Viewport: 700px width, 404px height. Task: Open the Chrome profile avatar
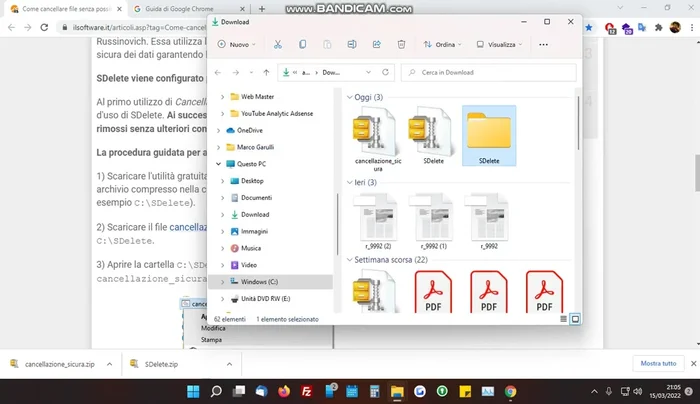[675, 28]
